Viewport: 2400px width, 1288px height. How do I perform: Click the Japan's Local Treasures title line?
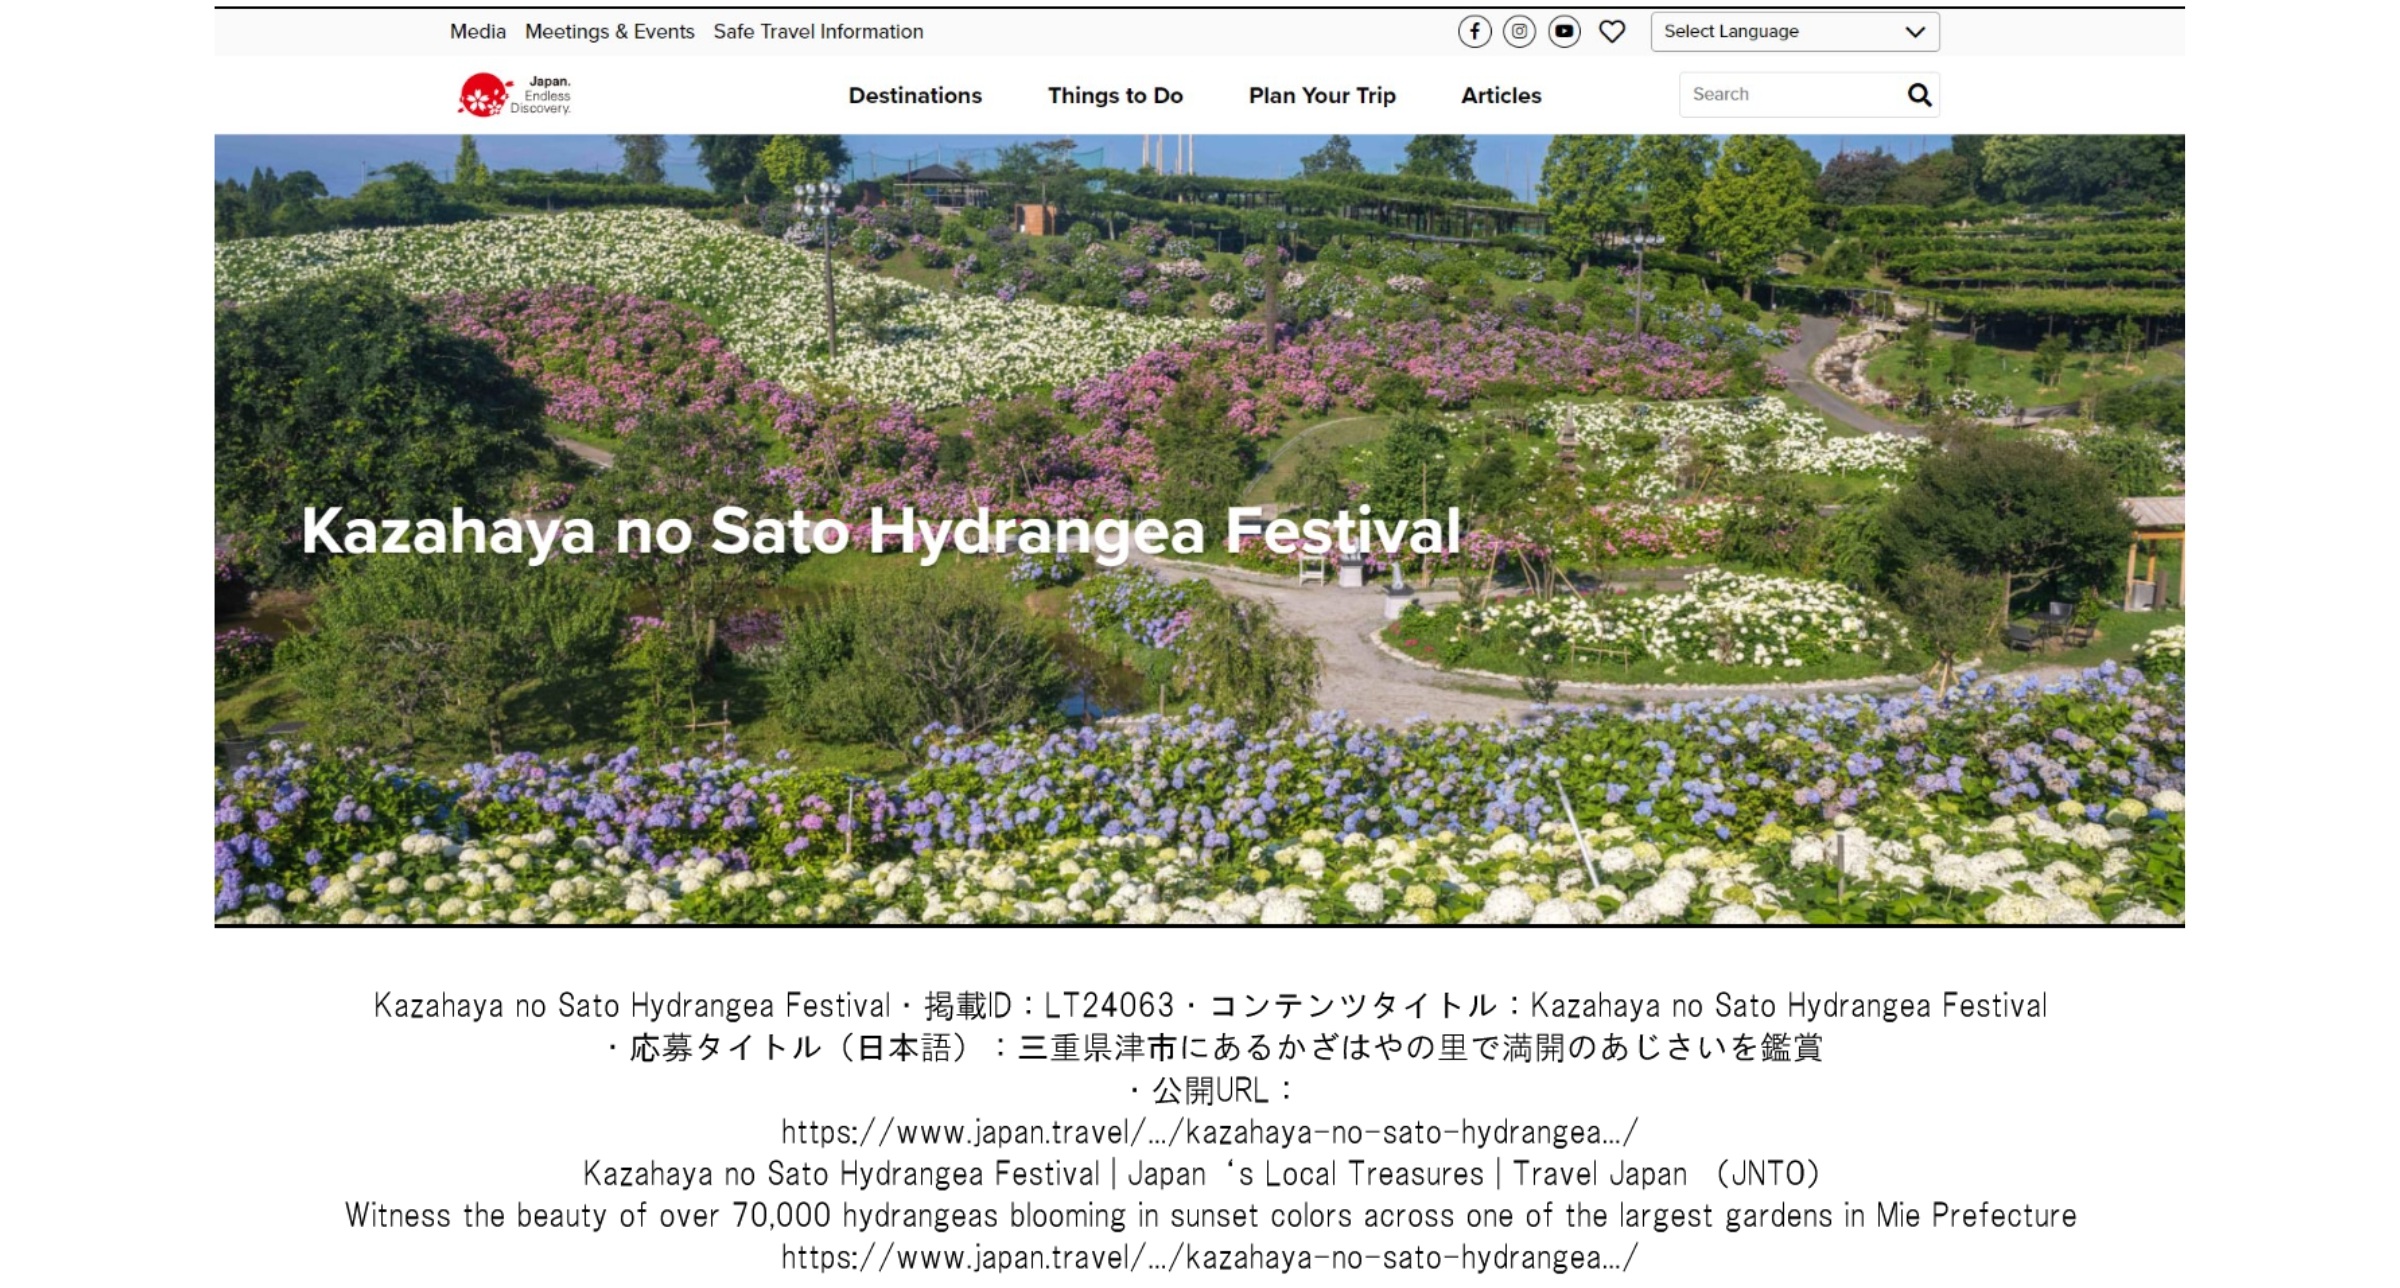(1200, 1173)
